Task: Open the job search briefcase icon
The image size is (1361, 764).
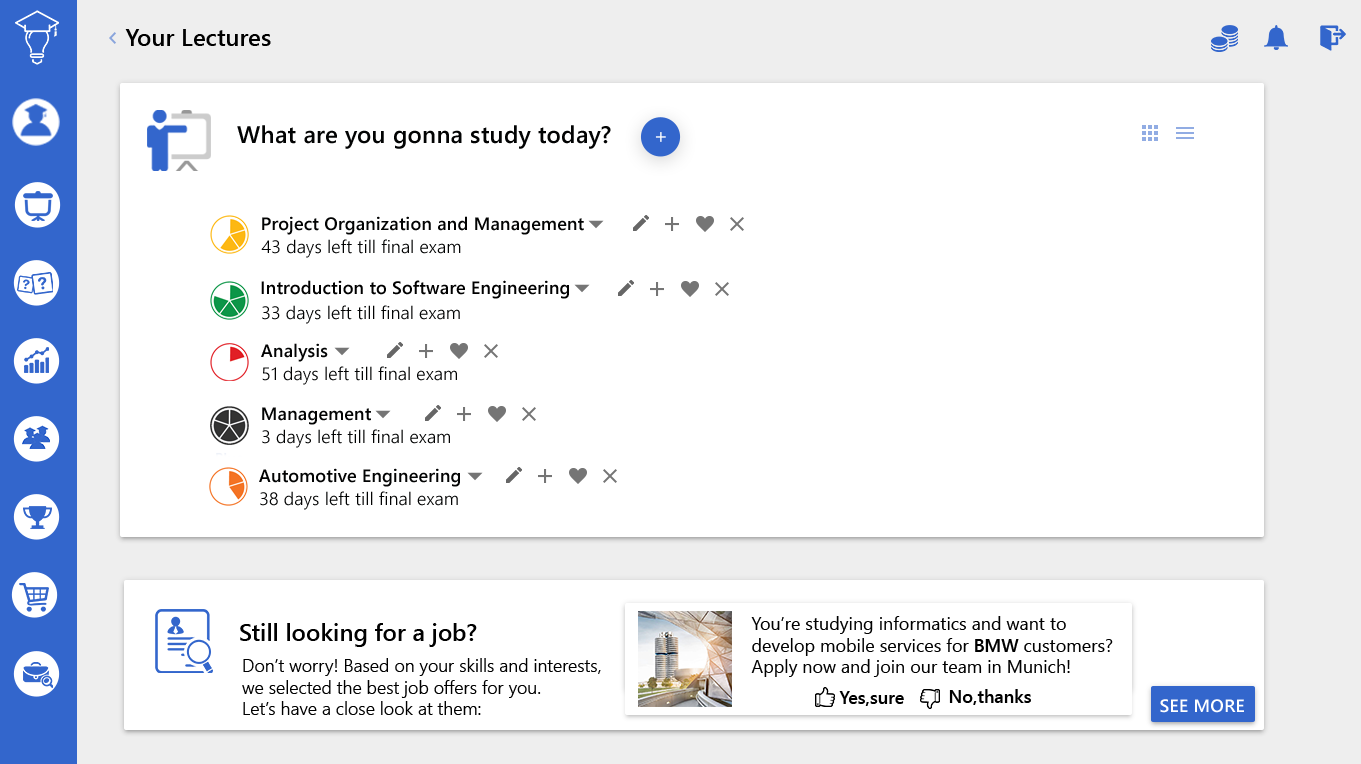Action: 37,674
